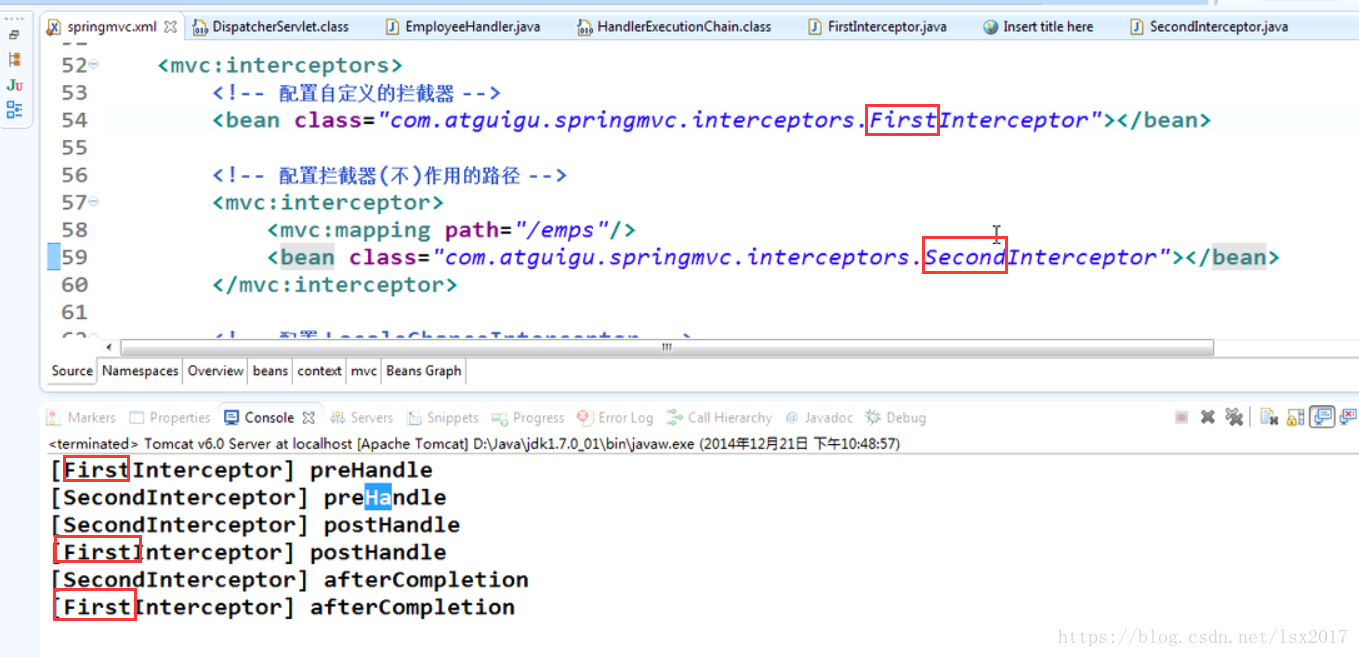
Task: Click the FirstInterceptor bean class on line 54
Action: tap(739, 121)
